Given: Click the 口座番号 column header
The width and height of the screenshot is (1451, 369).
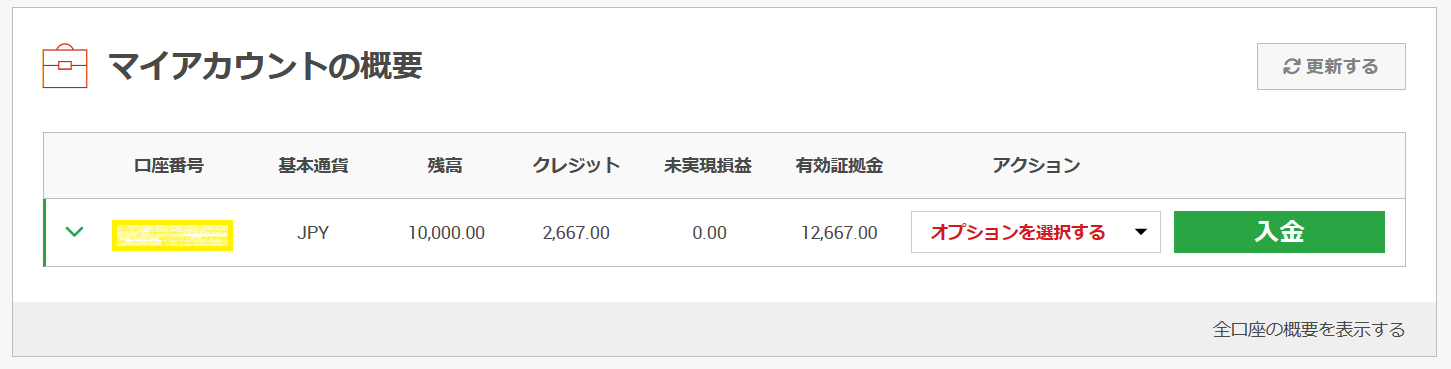Looking at the screenshot, I should click(169, 165).
